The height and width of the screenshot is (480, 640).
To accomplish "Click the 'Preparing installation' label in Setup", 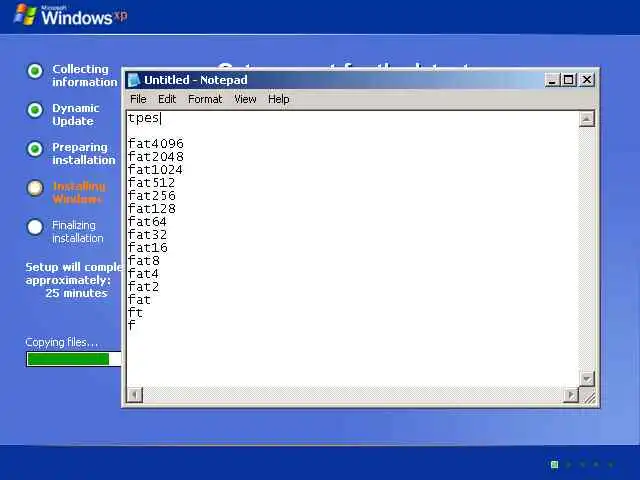I will click(84, 154).
